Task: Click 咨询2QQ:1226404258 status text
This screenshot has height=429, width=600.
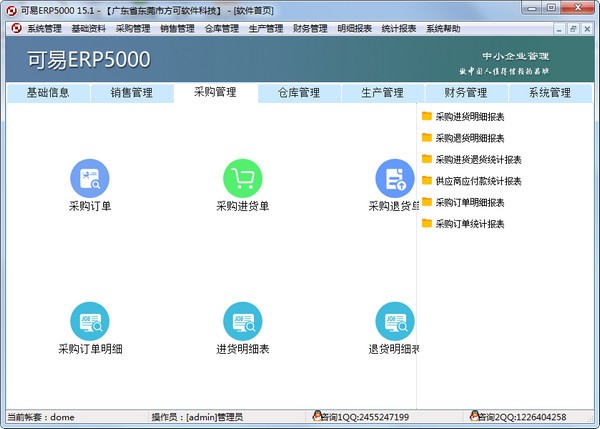Action: click(523, 417)
